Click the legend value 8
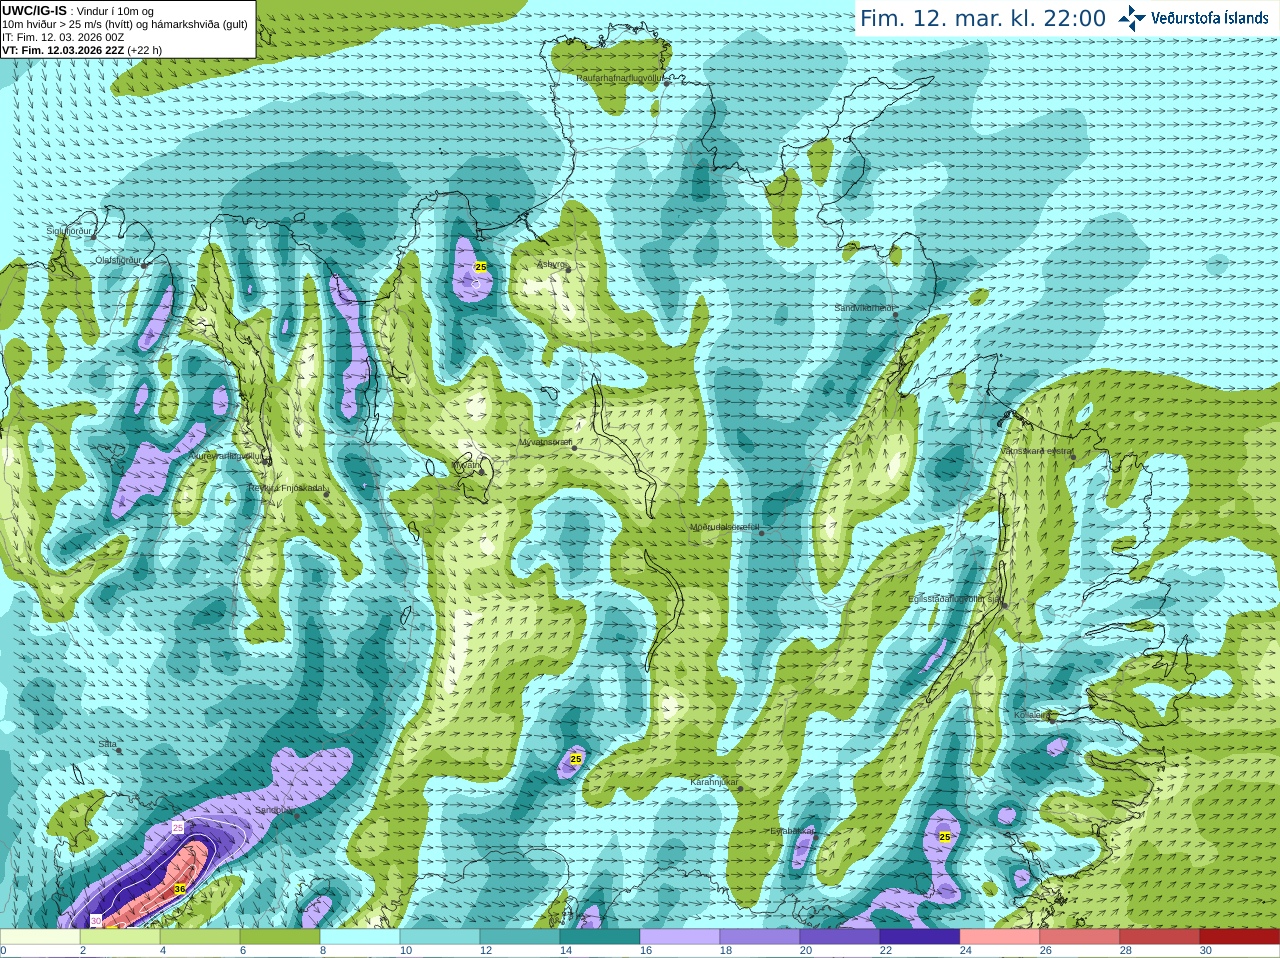This screenshot has width=1280, height=958. [x=323, y=951]
